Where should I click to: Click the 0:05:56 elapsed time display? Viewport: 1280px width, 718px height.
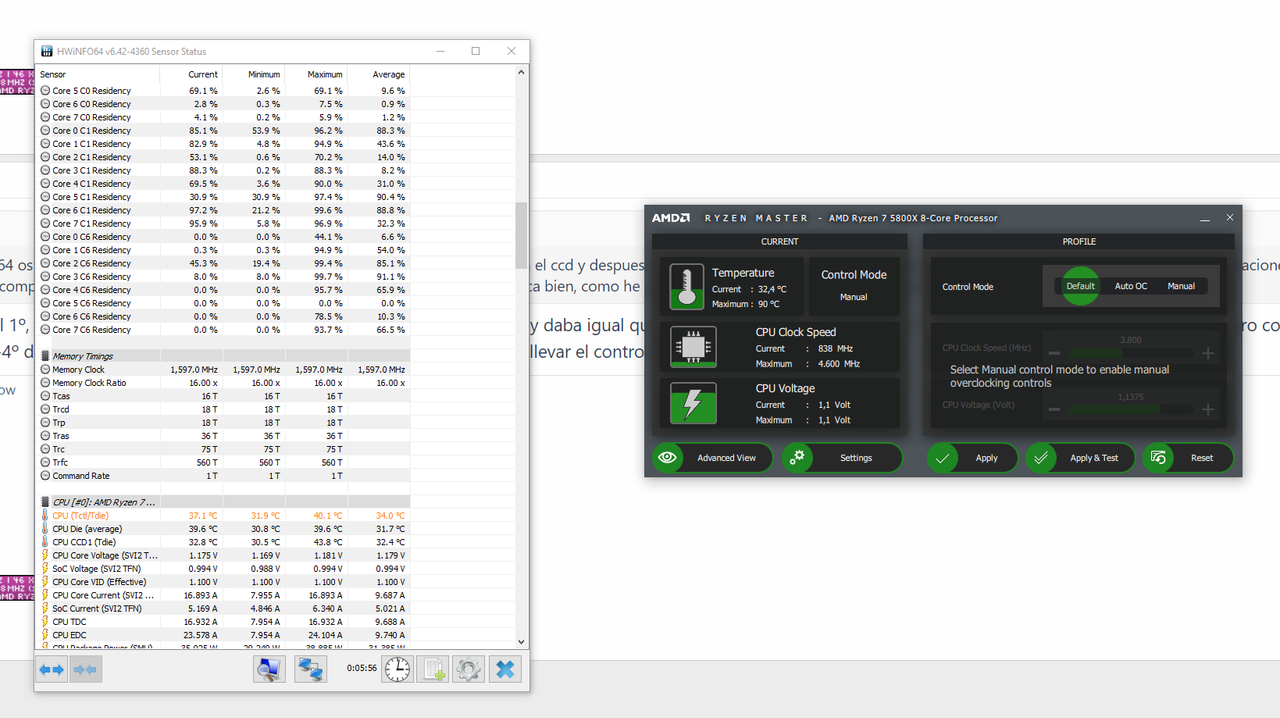click(x=362, y=668)
